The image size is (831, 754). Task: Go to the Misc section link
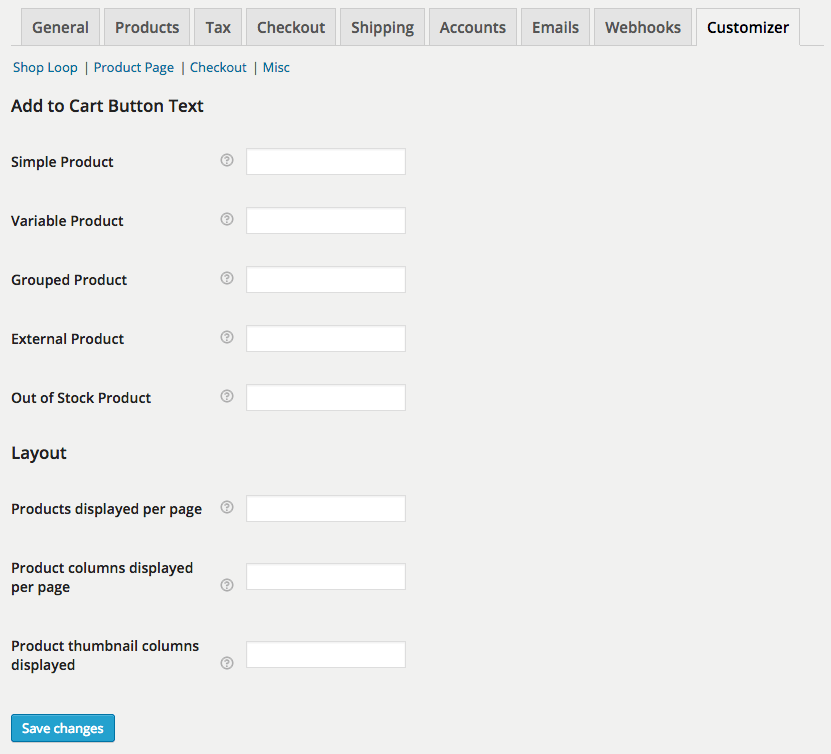click(x=276, y=67)
